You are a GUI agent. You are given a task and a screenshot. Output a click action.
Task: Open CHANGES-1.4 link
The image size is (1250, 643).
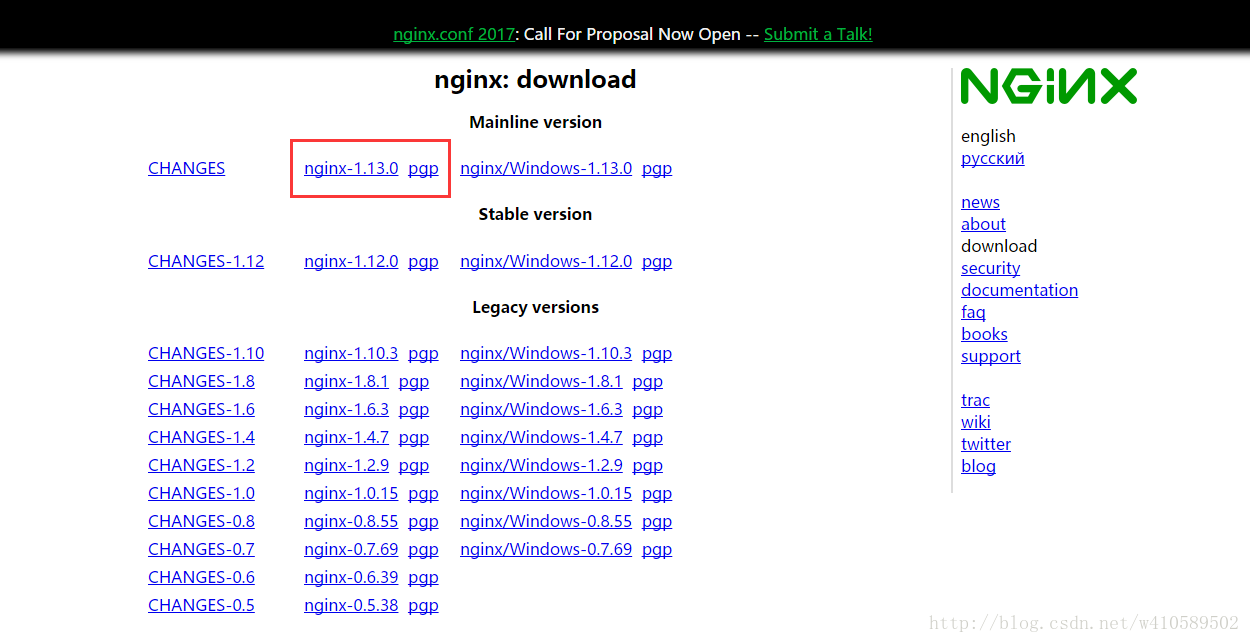click(201, 437)
